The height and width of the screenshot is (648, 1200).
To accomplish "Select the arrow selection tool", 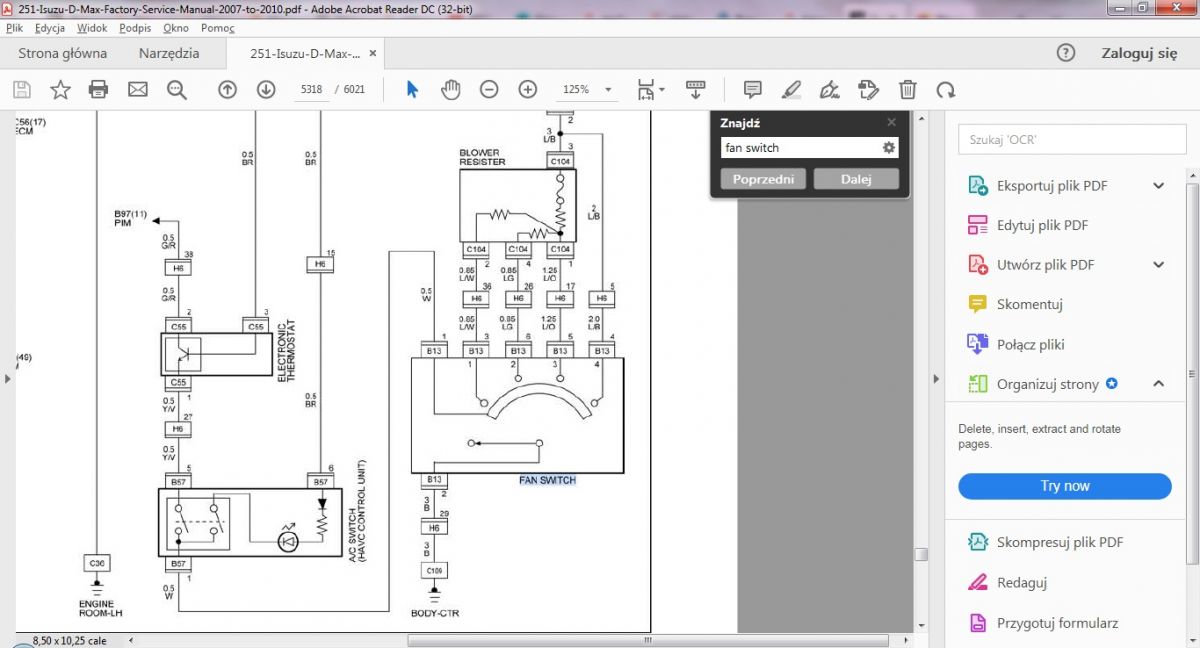I will click(x=412, y=90).
